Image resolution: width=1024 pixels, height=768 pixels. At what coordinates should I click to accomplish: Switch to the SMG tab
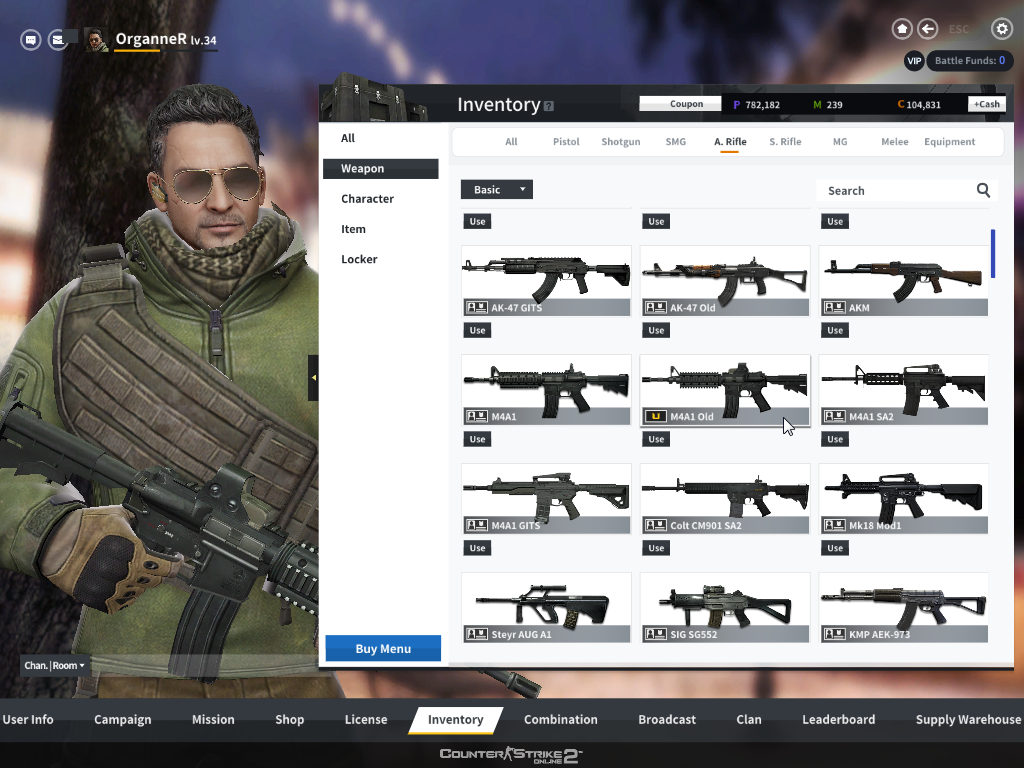point(675,142)
